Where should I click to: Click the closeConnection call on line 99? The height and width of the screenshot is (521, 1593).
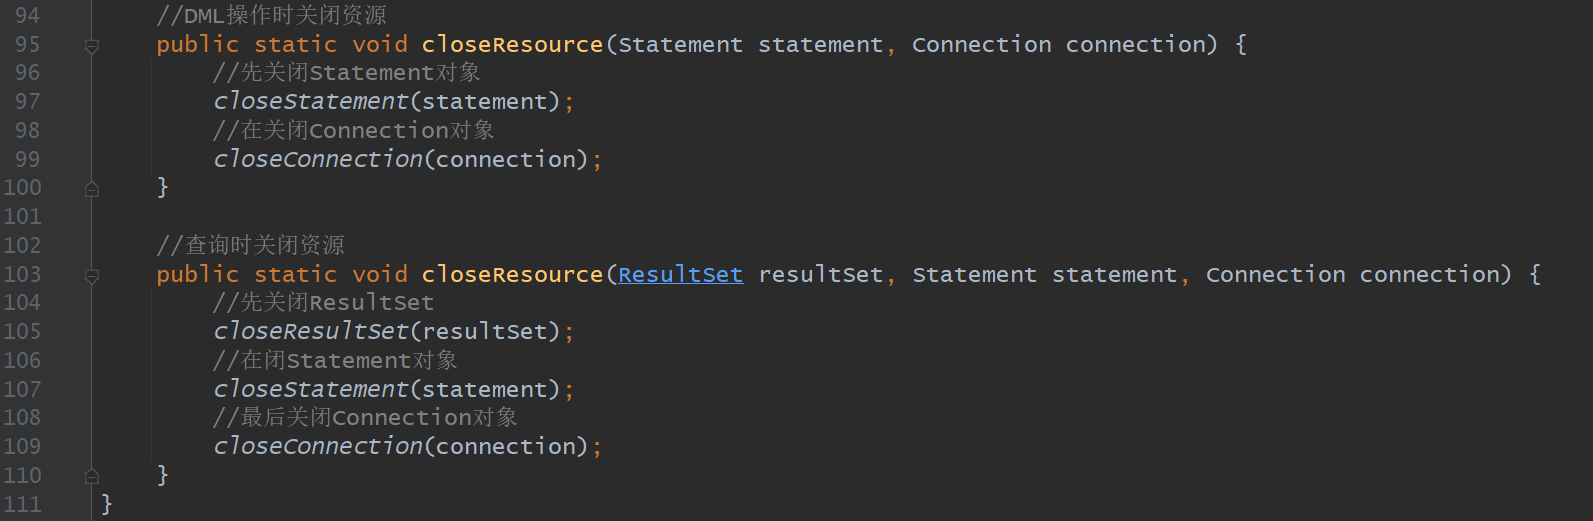[318, 160]
